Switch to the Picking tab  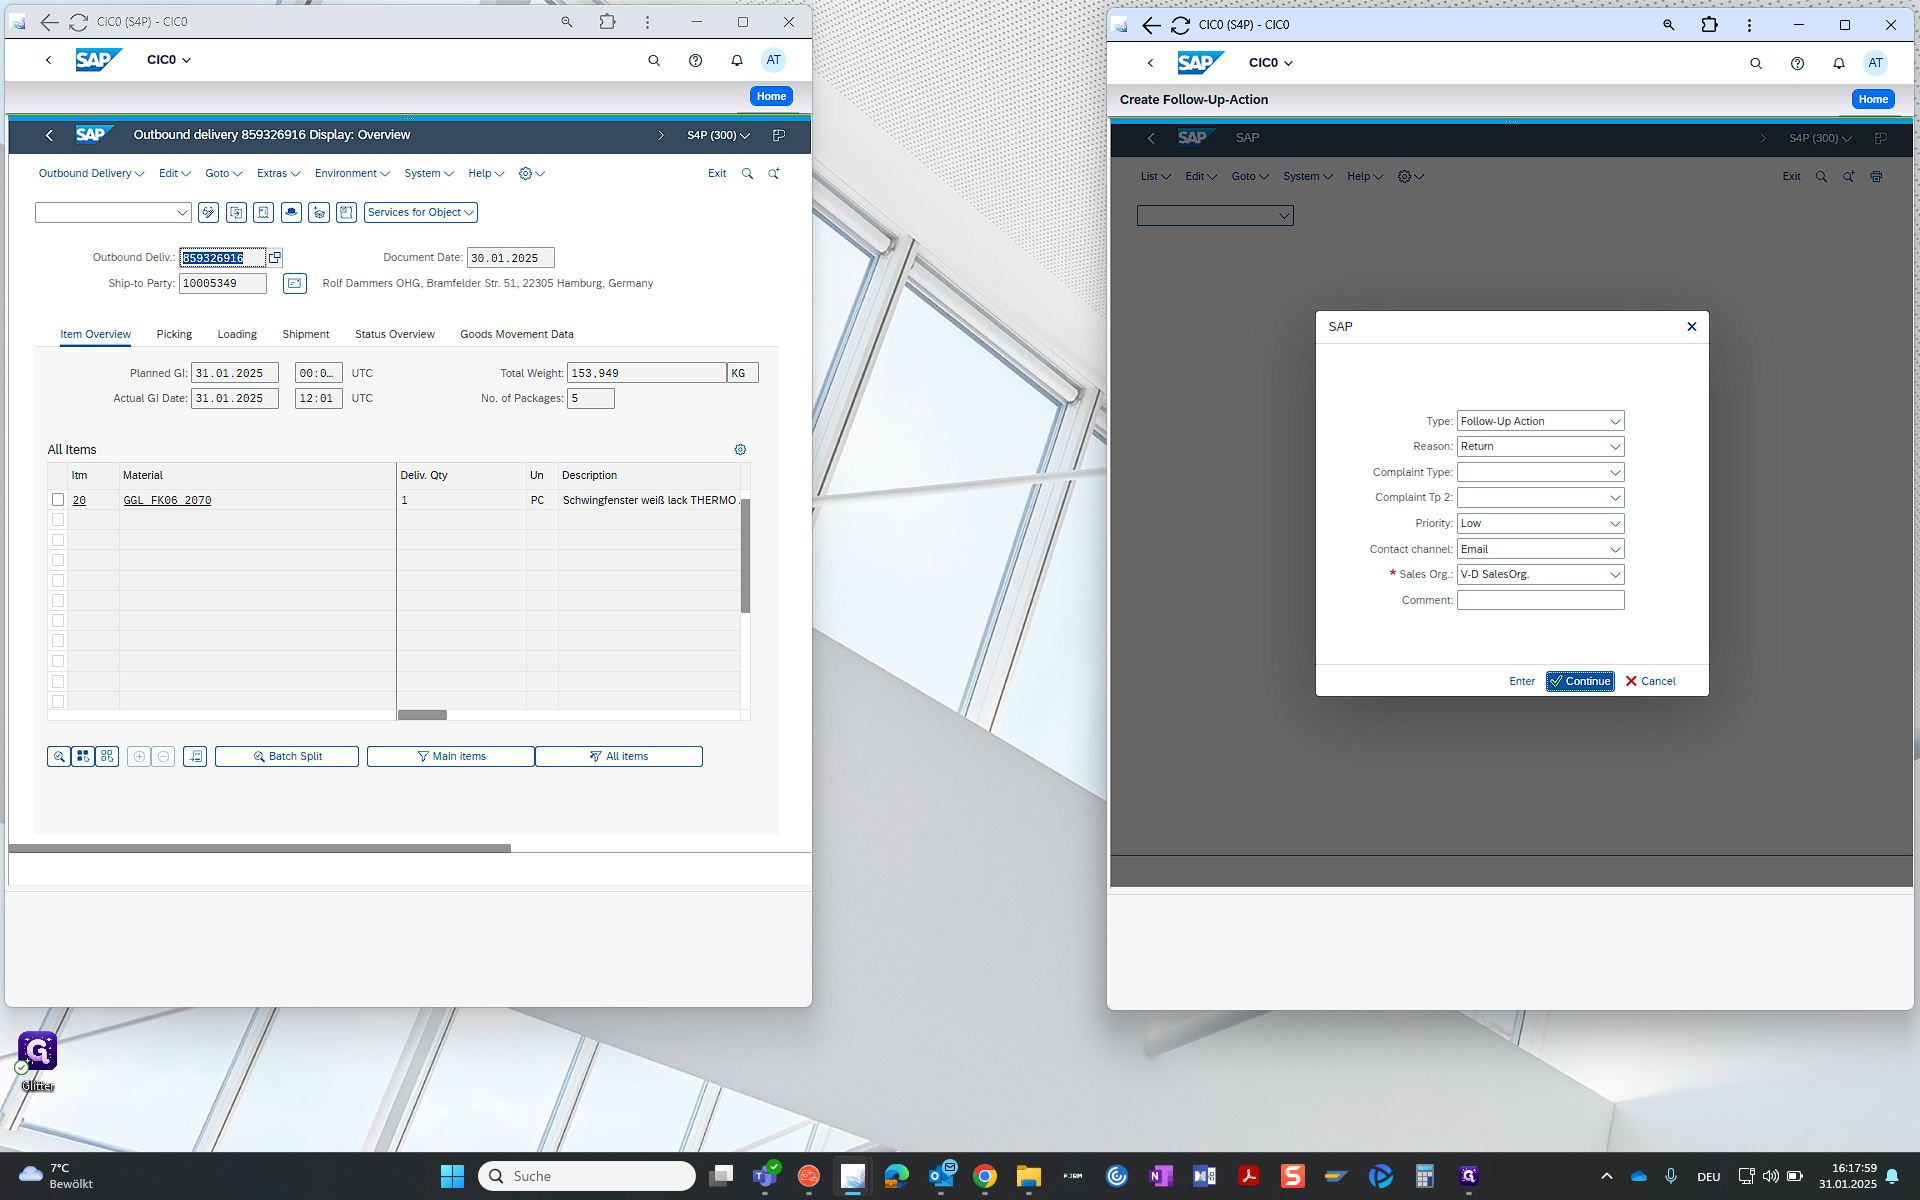tap(174, 335)
